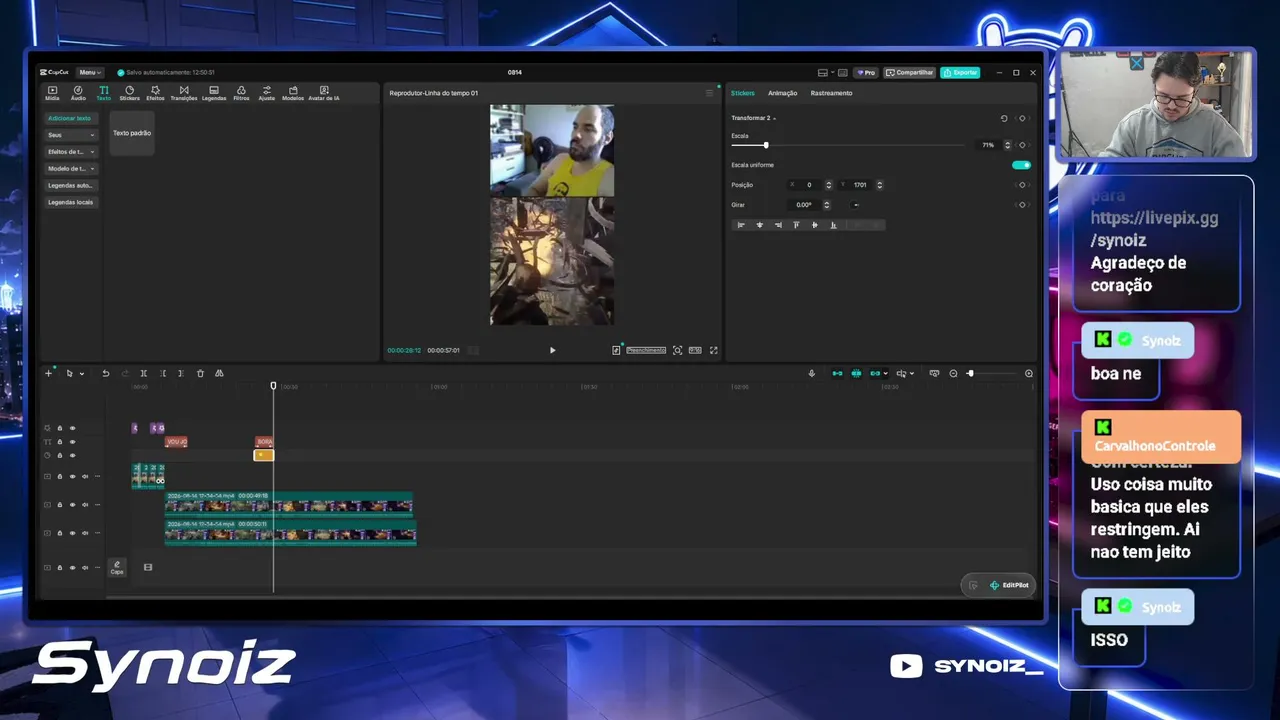Open the Efeitos panel icon
This screenshot has height=720, width=1280.
click(x=155, y=93)
